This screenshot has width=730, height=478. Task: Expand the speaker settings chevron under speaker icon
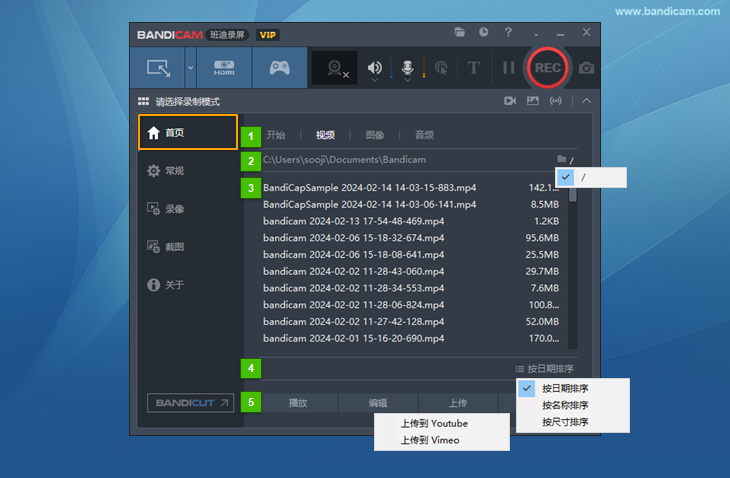375,80
